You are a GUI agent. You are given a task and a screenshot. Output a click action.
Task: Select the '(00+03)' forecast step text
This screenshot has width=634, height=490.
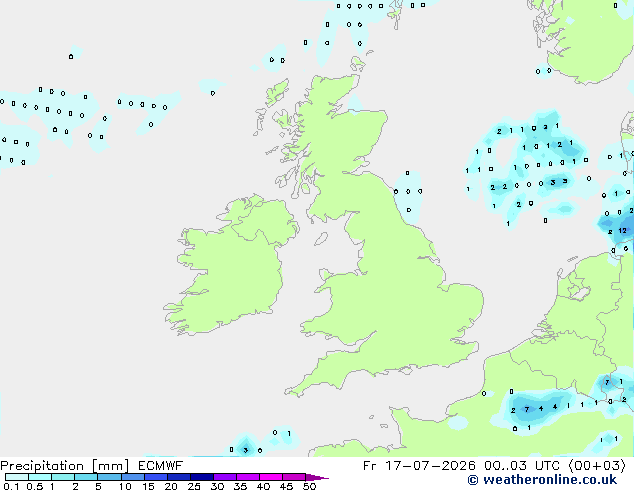click(598, 466)
